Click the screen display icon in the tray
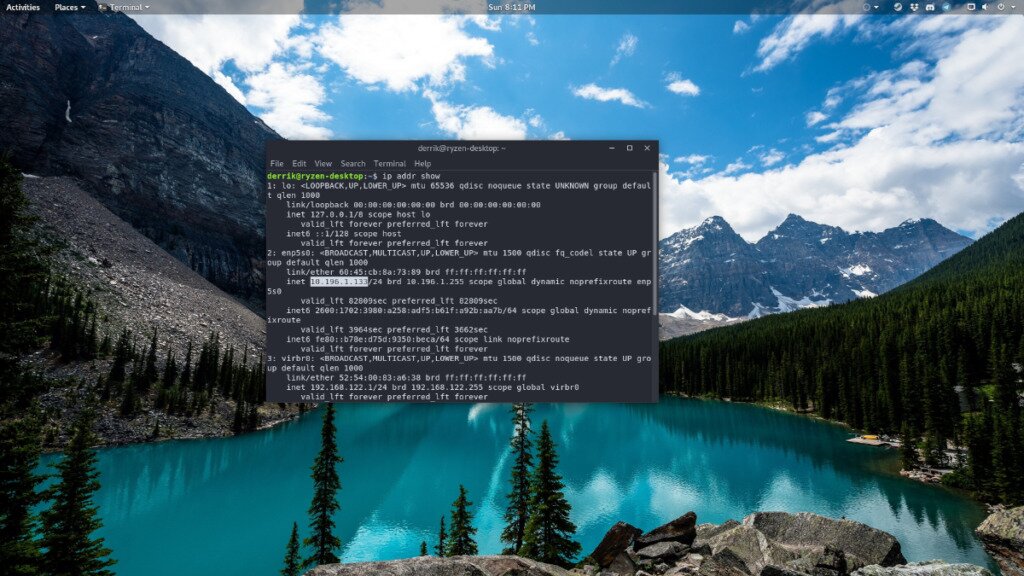1024x576 pixels. coord(971,7)
